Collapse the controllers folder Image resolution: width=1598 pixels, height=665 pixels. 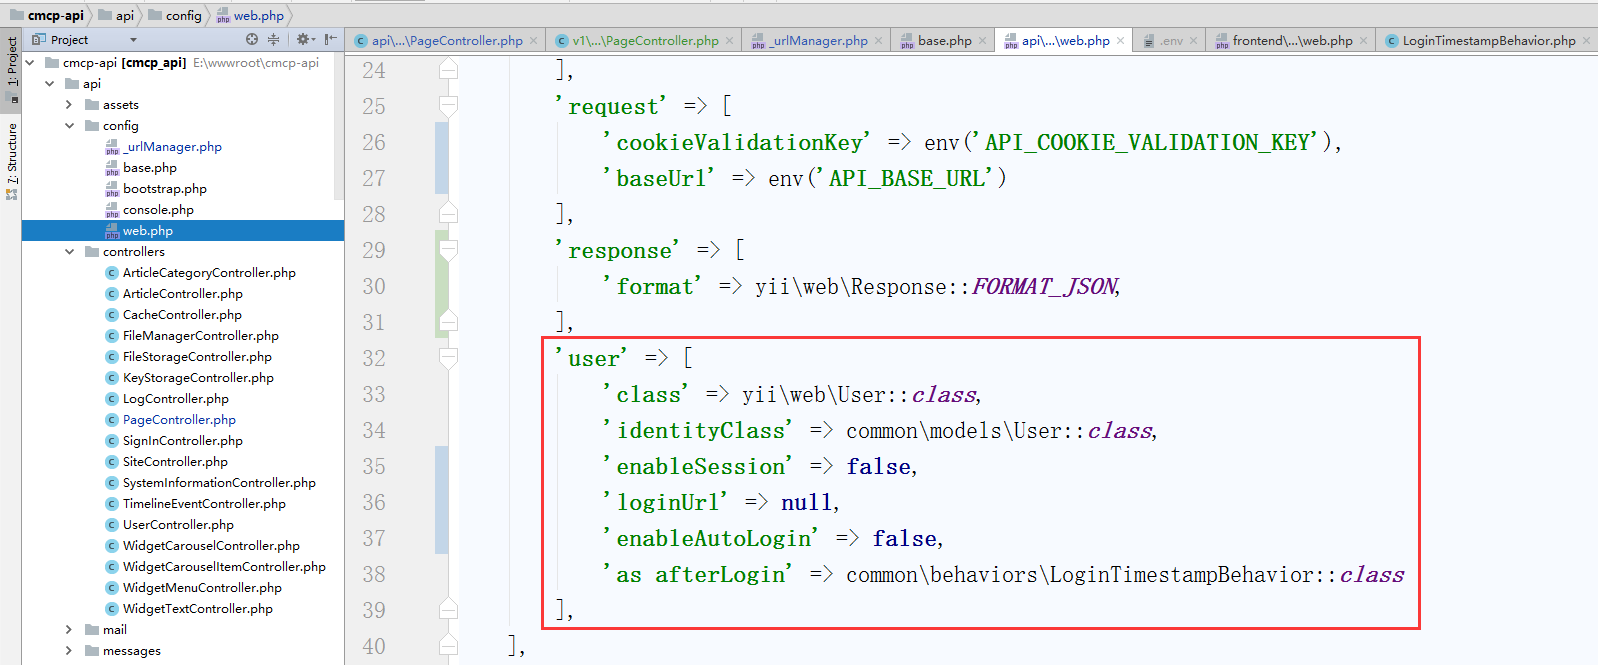coord(69,252)
